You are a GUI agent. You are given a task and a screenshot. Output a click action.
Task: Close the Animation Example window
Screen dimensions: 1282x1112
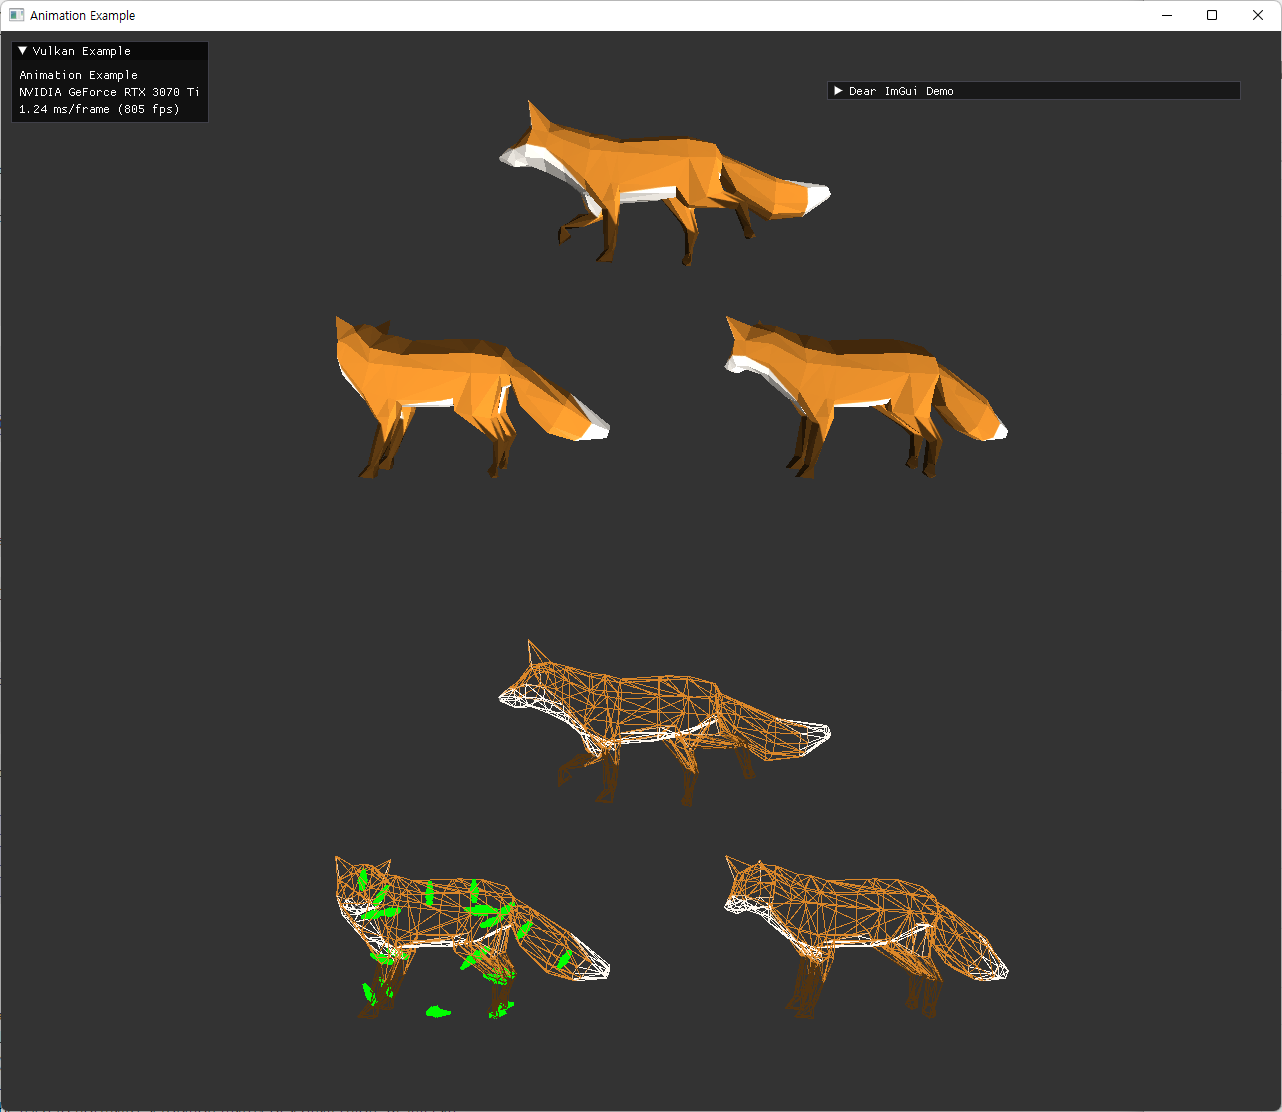(1258, 15)
